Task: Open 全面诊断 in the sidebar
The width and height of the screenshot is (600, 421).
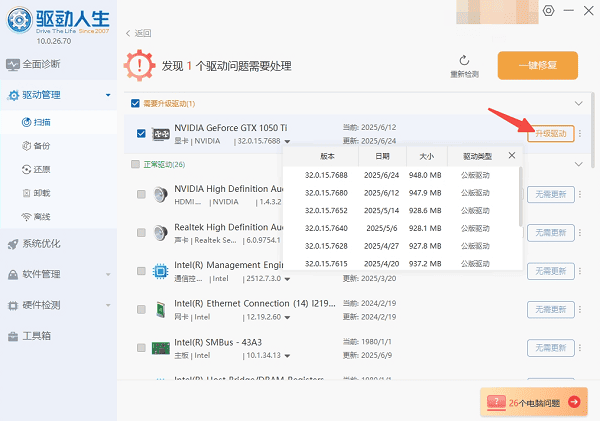Action: coord(40,67)
